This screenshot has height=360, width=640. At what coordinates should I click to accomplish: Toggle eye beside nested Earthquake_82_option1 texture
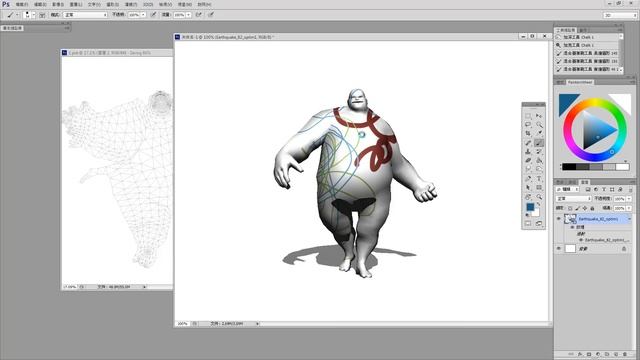[581, 240]
